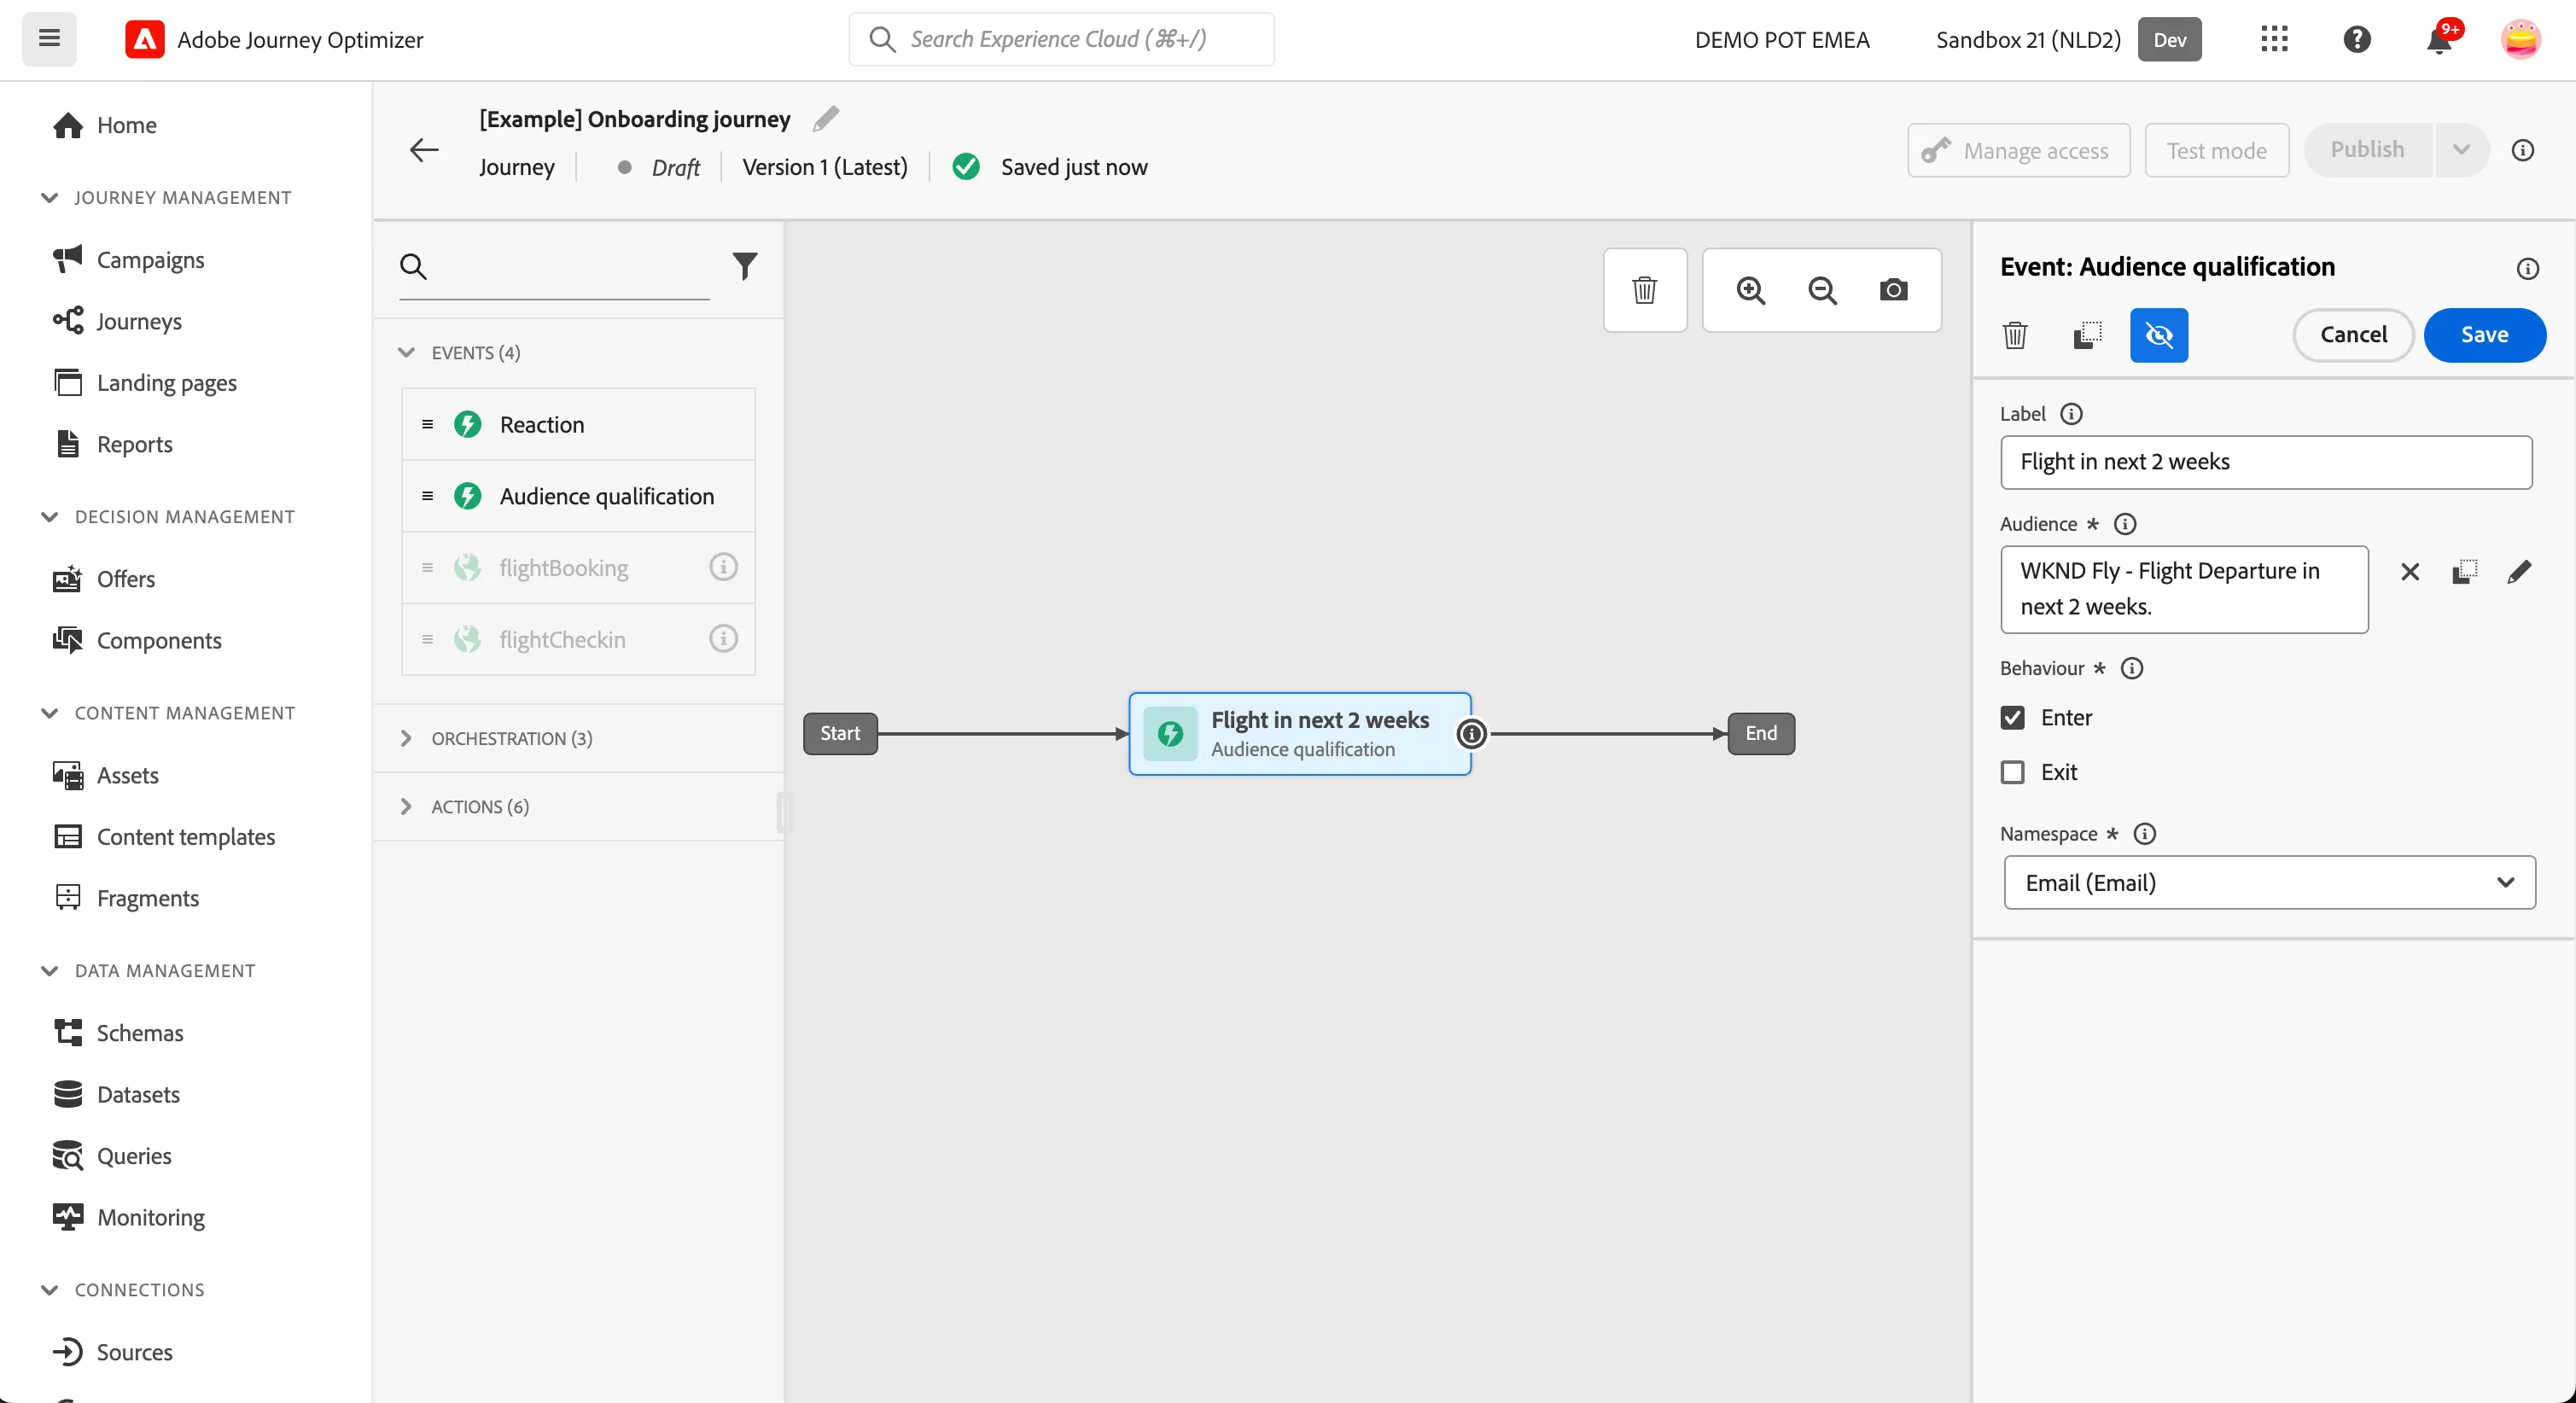Viewport: 2576px width, 1403px height.
Task: Delete the event using panel trash icon
Action: [x=2015, y=335]
